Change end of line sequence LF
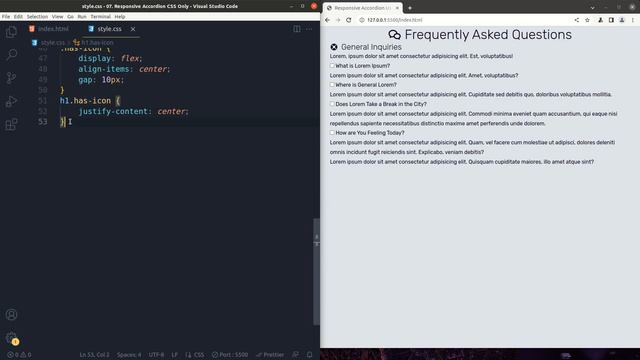The image size is (640, 360). [x=175, y=355]
